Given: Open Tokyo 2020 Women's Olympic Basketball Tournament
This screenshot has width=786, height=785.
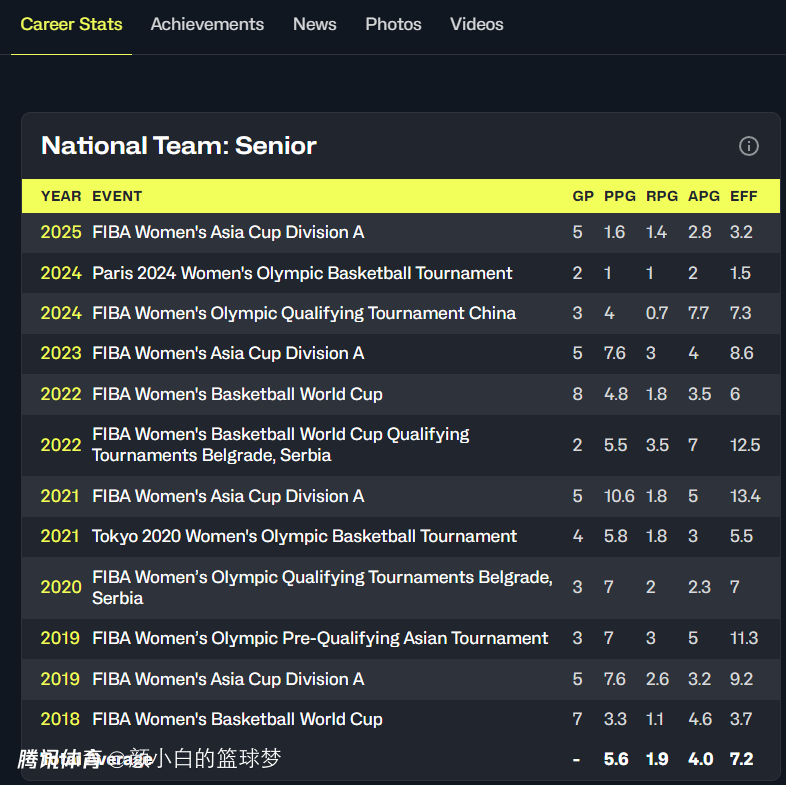Looking at the screenshot, I should pyautogui.click(x=304, y=536).
